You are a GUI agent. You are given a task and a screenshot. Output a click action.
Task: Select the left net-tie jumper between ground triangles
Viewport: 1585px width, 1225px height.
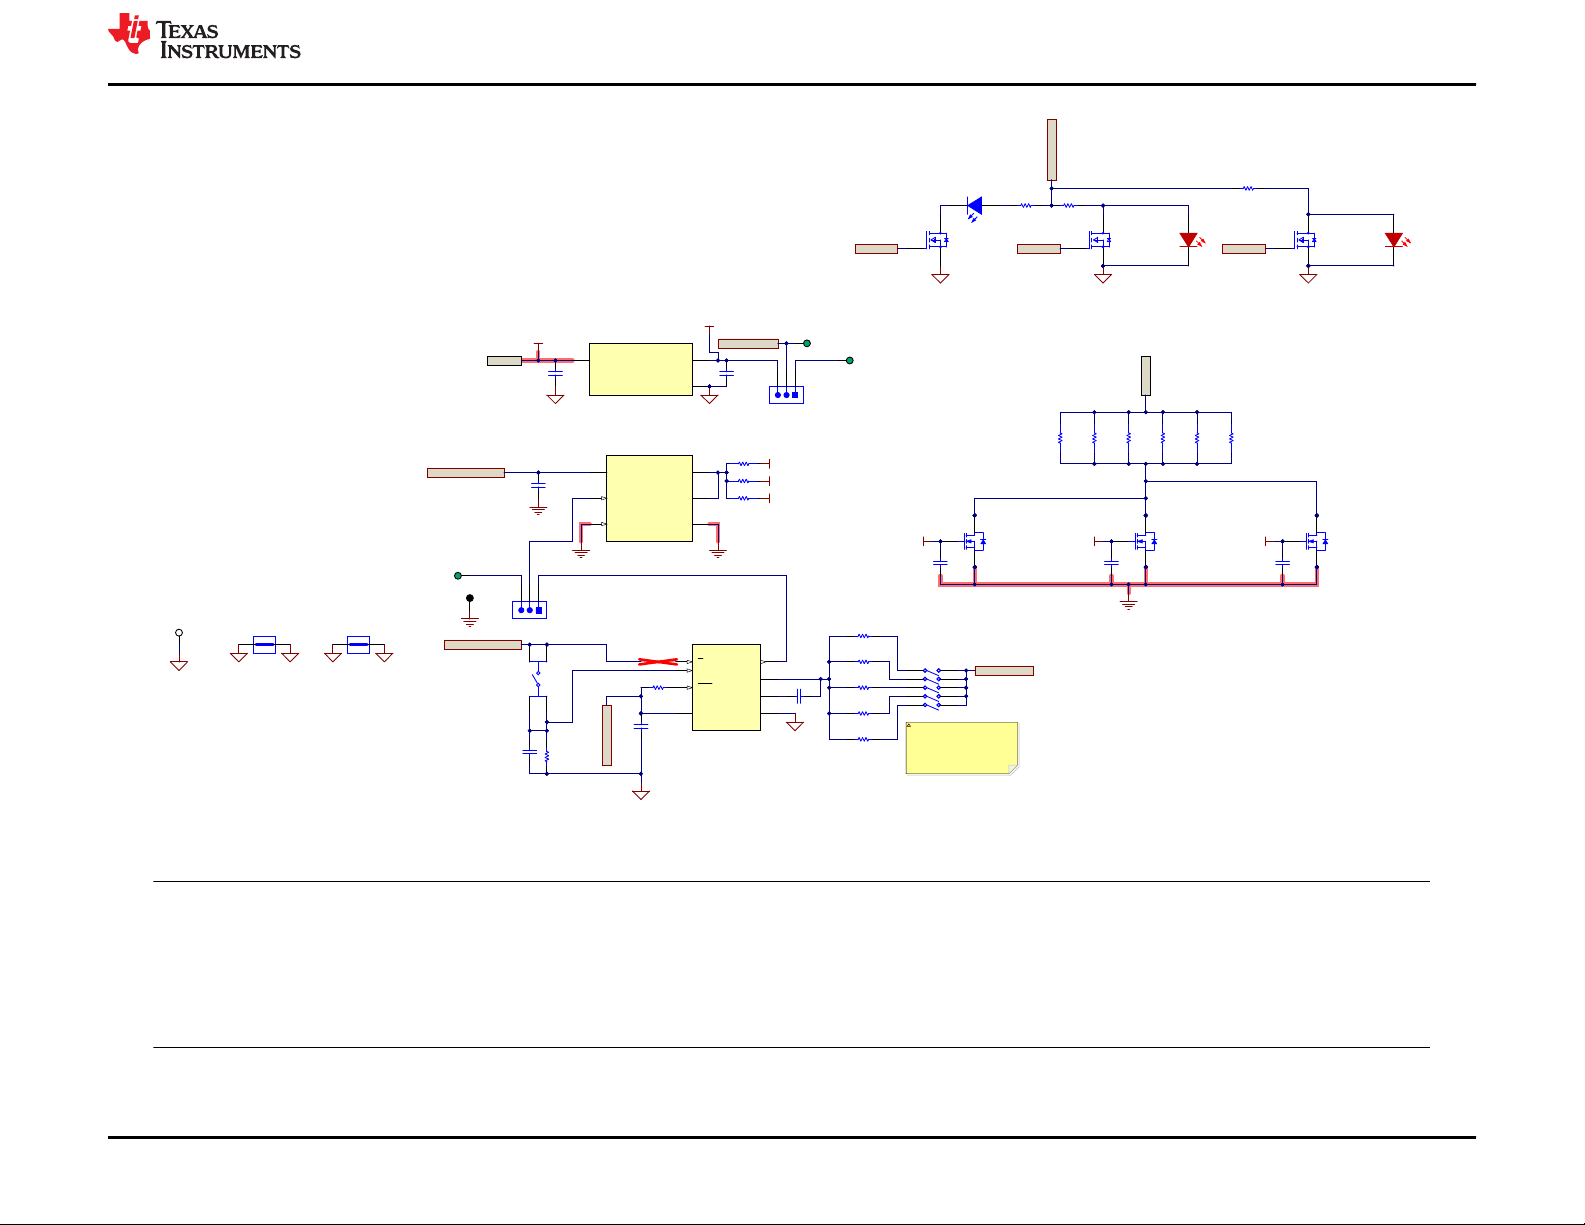(x=264, y=645)
